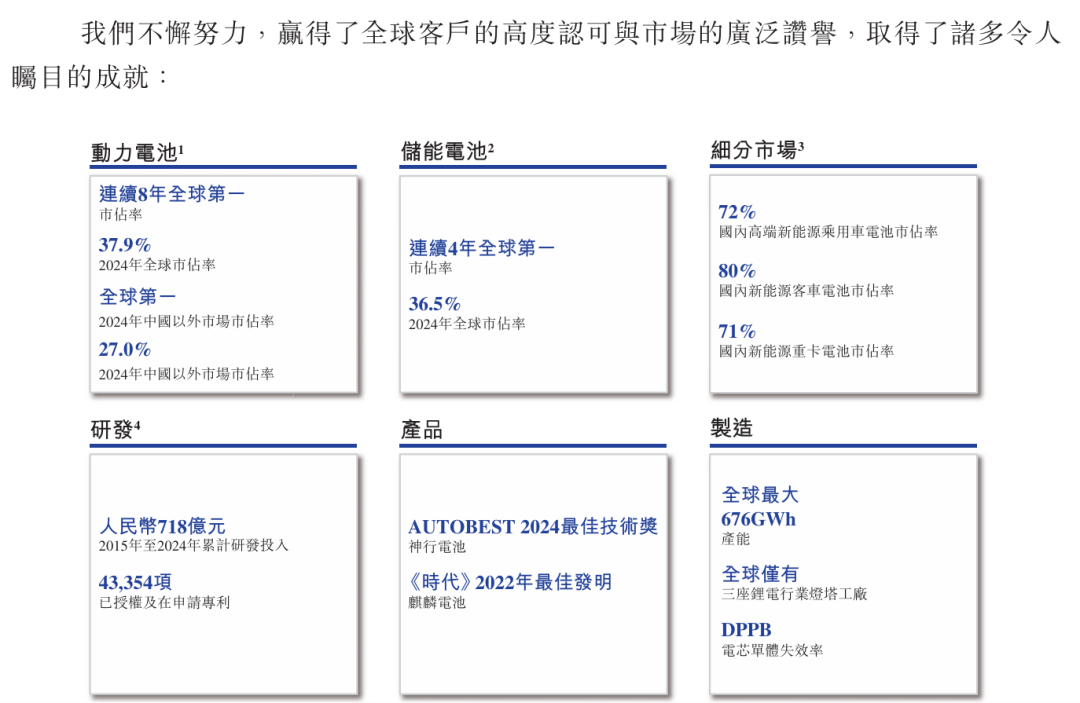Click 2015年至2024年累計研發投入 caption

pos(194,546)
